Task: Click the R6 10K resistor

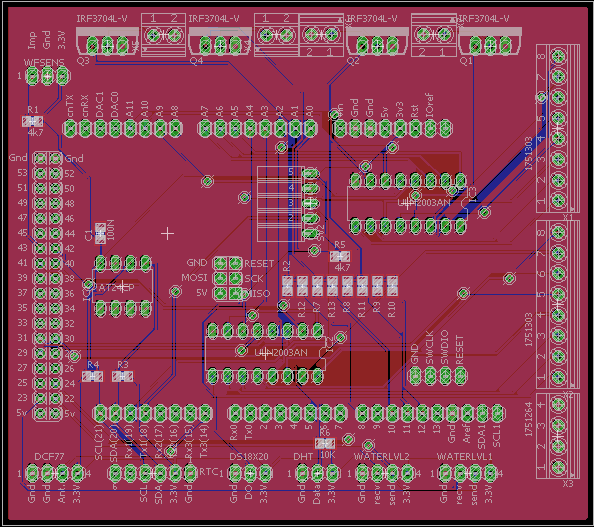Action: pos(325,443)
